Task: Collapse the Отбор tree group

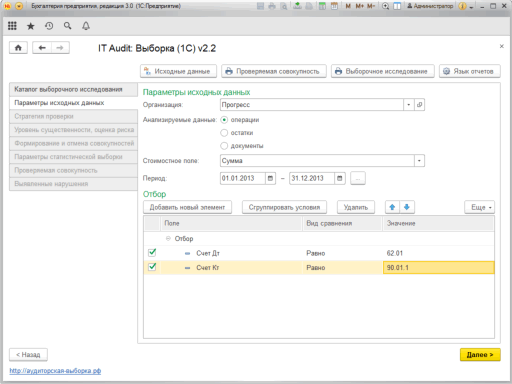Action: [168, 238]
